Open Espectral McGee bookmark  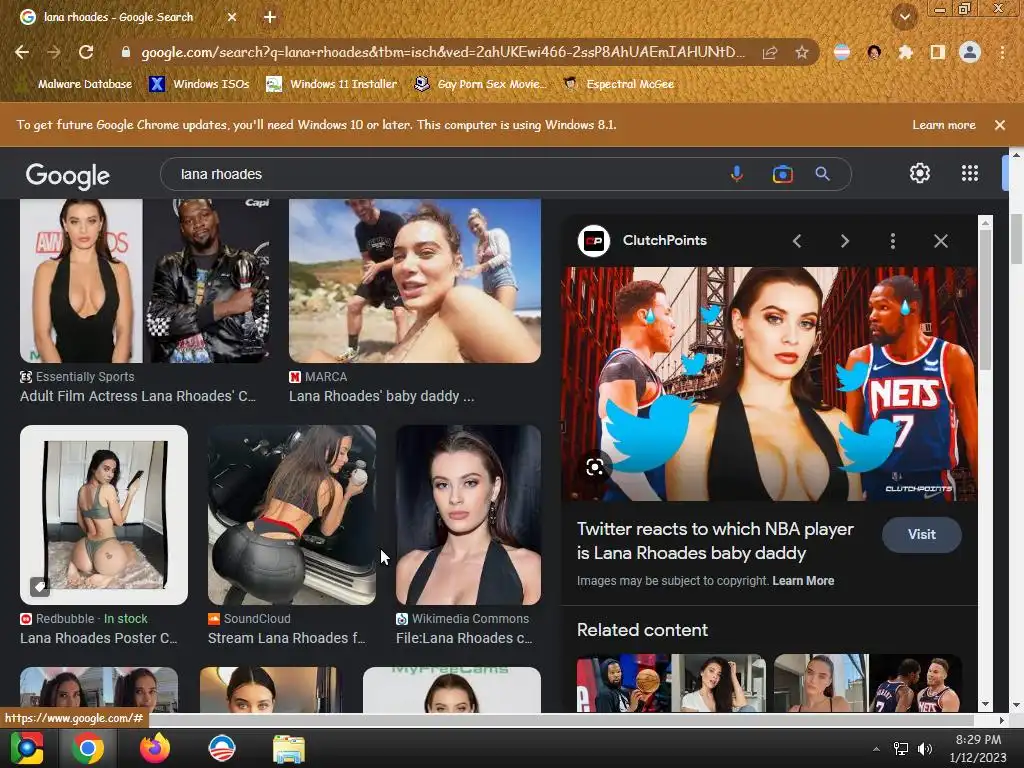619,84
